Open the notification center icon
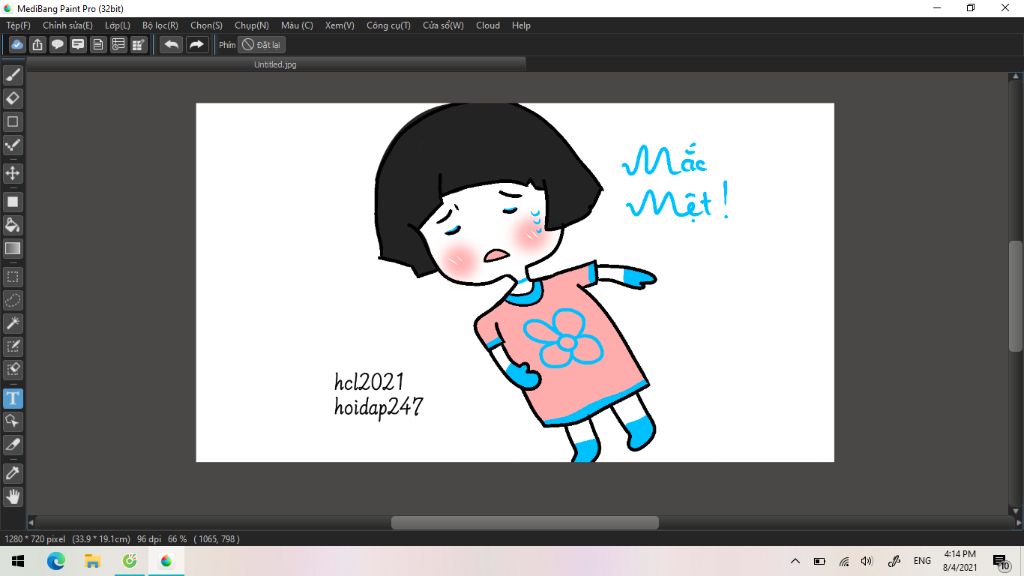Image resolution: width=1024 pixels, height=576 pixels. (1001, 561)
